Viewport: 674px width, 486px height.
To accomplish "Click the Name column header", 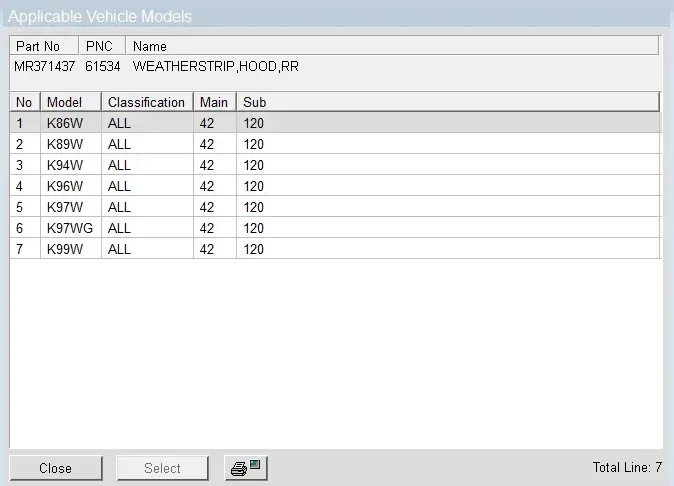I will (x=392, y=46).
